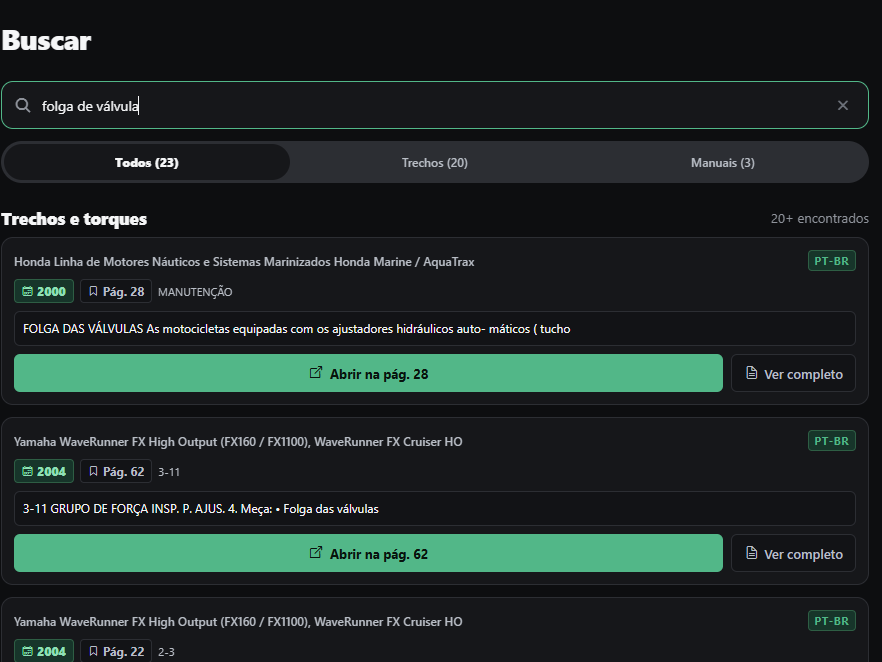Click Pág. 28 bookmark badge
Image resolution: width=882 pixels, height=662 pixels.
(116, 291)
